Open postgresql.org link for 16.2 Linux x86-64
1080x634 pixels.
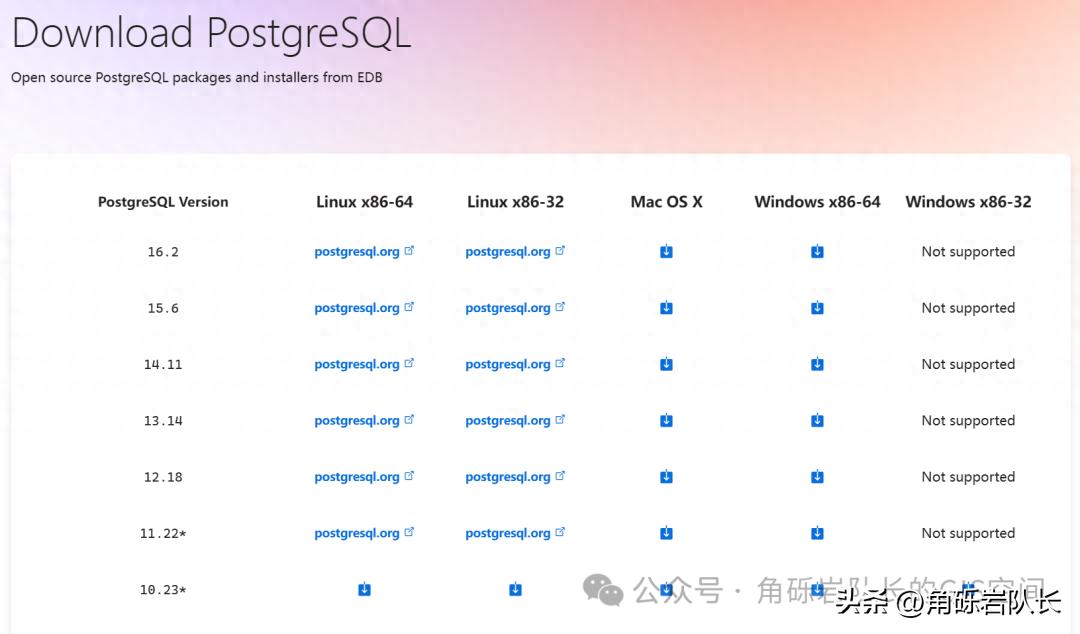pos(364,252)
